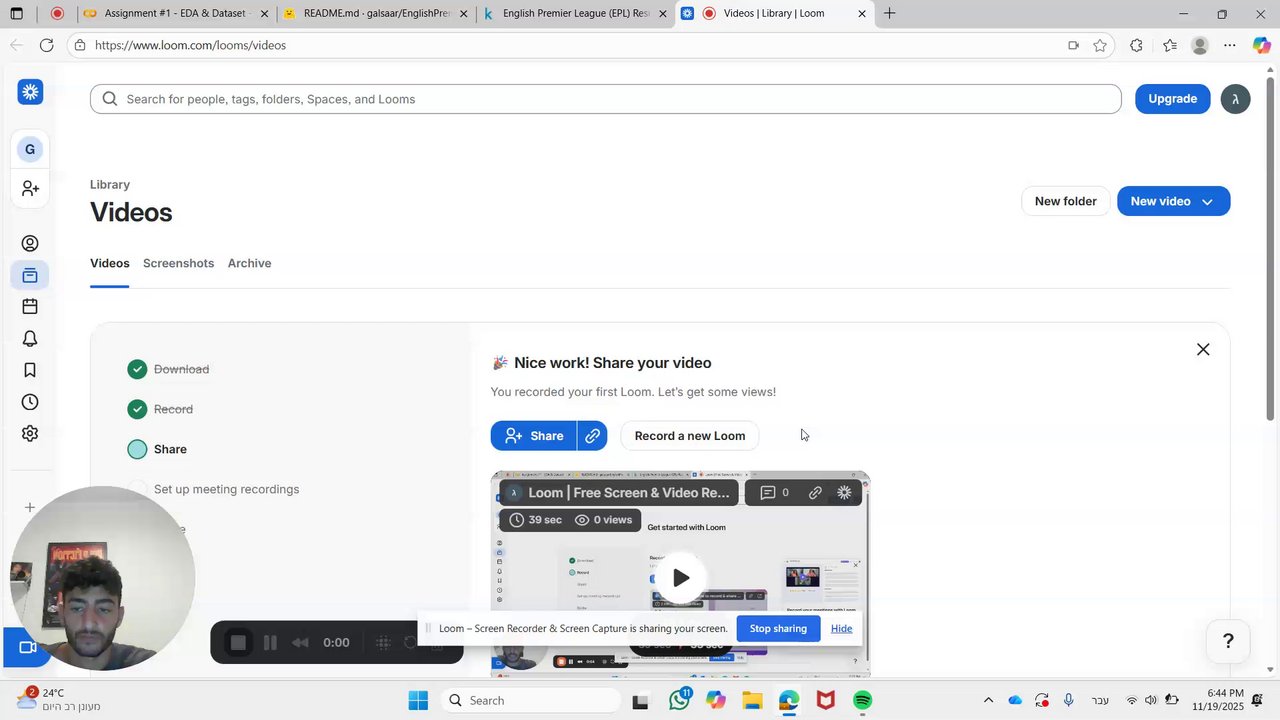The image size is (1280, 720).
Task: Open browser extensions puzzle icon
Action: (x=1136, y=45)
